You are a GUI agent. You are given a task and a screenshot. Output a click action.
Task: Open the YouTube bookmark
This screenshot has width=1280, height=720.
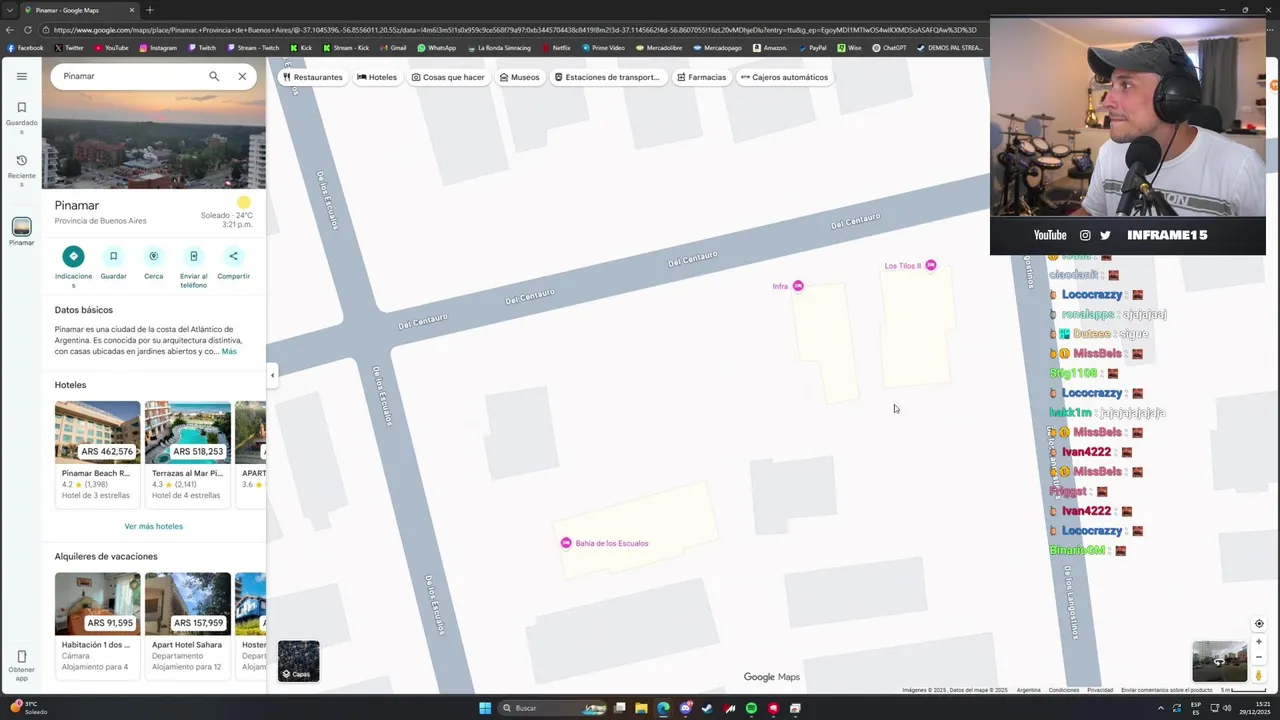pyautogui.click(x=111, y=47)
